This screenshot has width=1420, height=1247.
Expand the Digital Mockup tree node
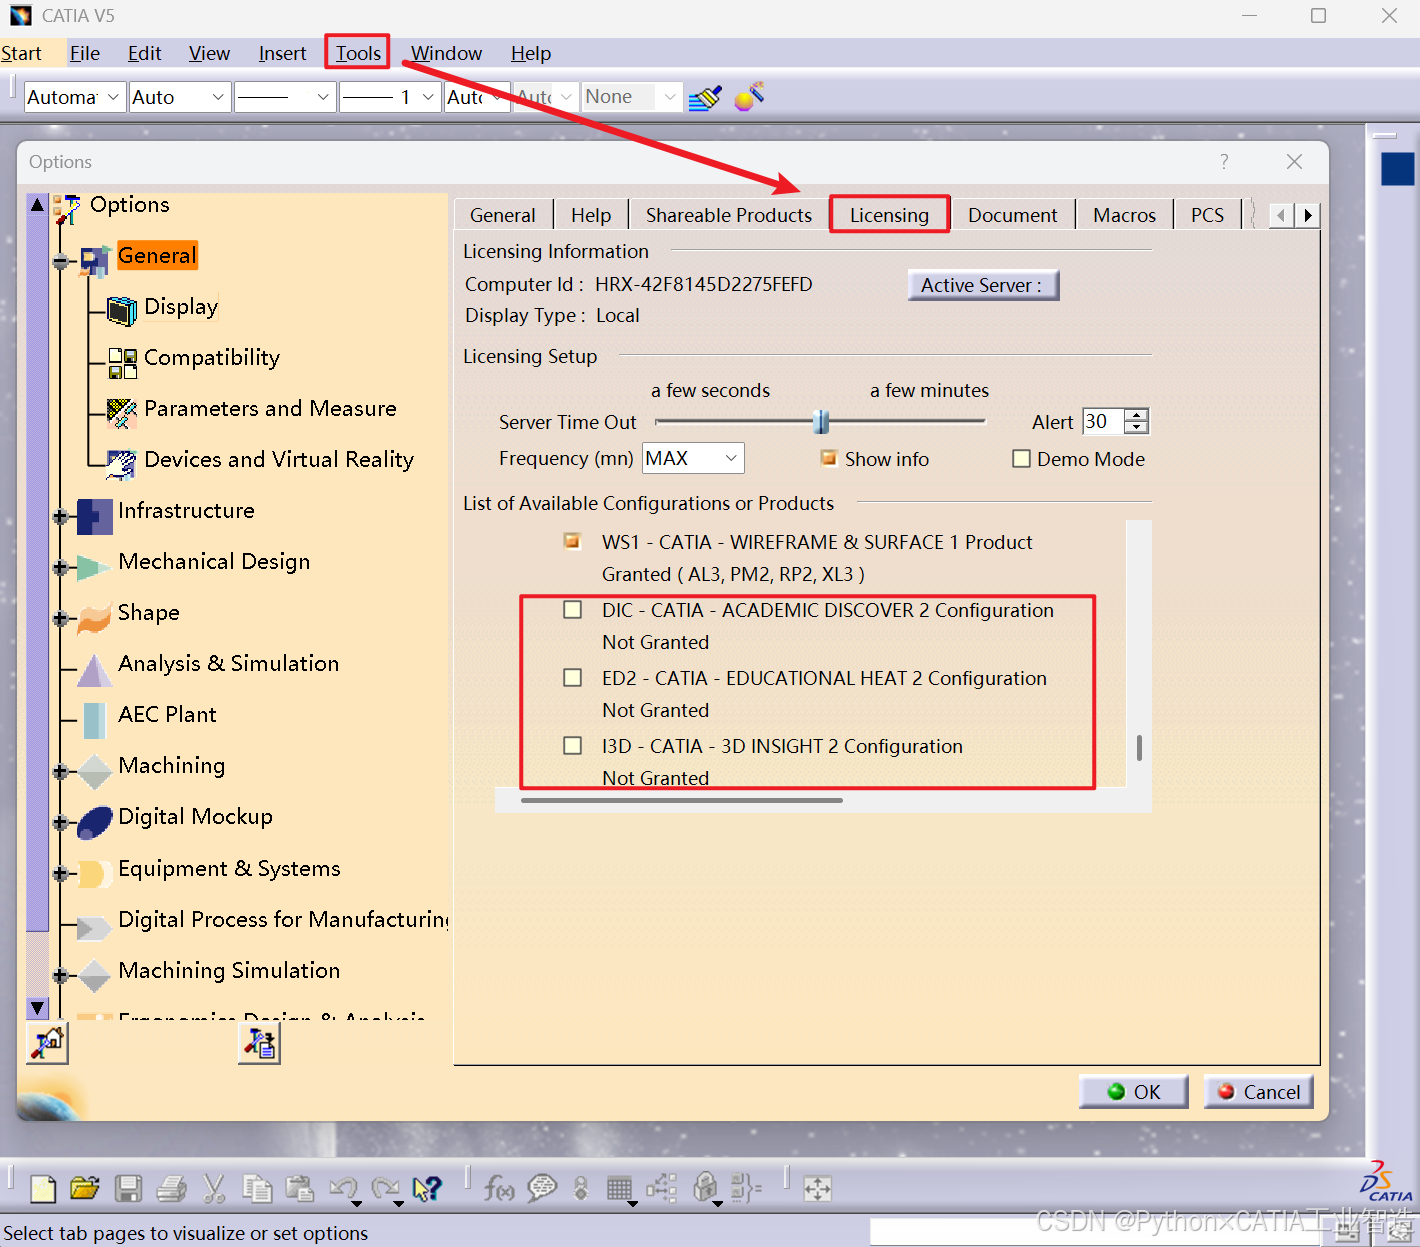pyautogui.click(x=60, y=823)
